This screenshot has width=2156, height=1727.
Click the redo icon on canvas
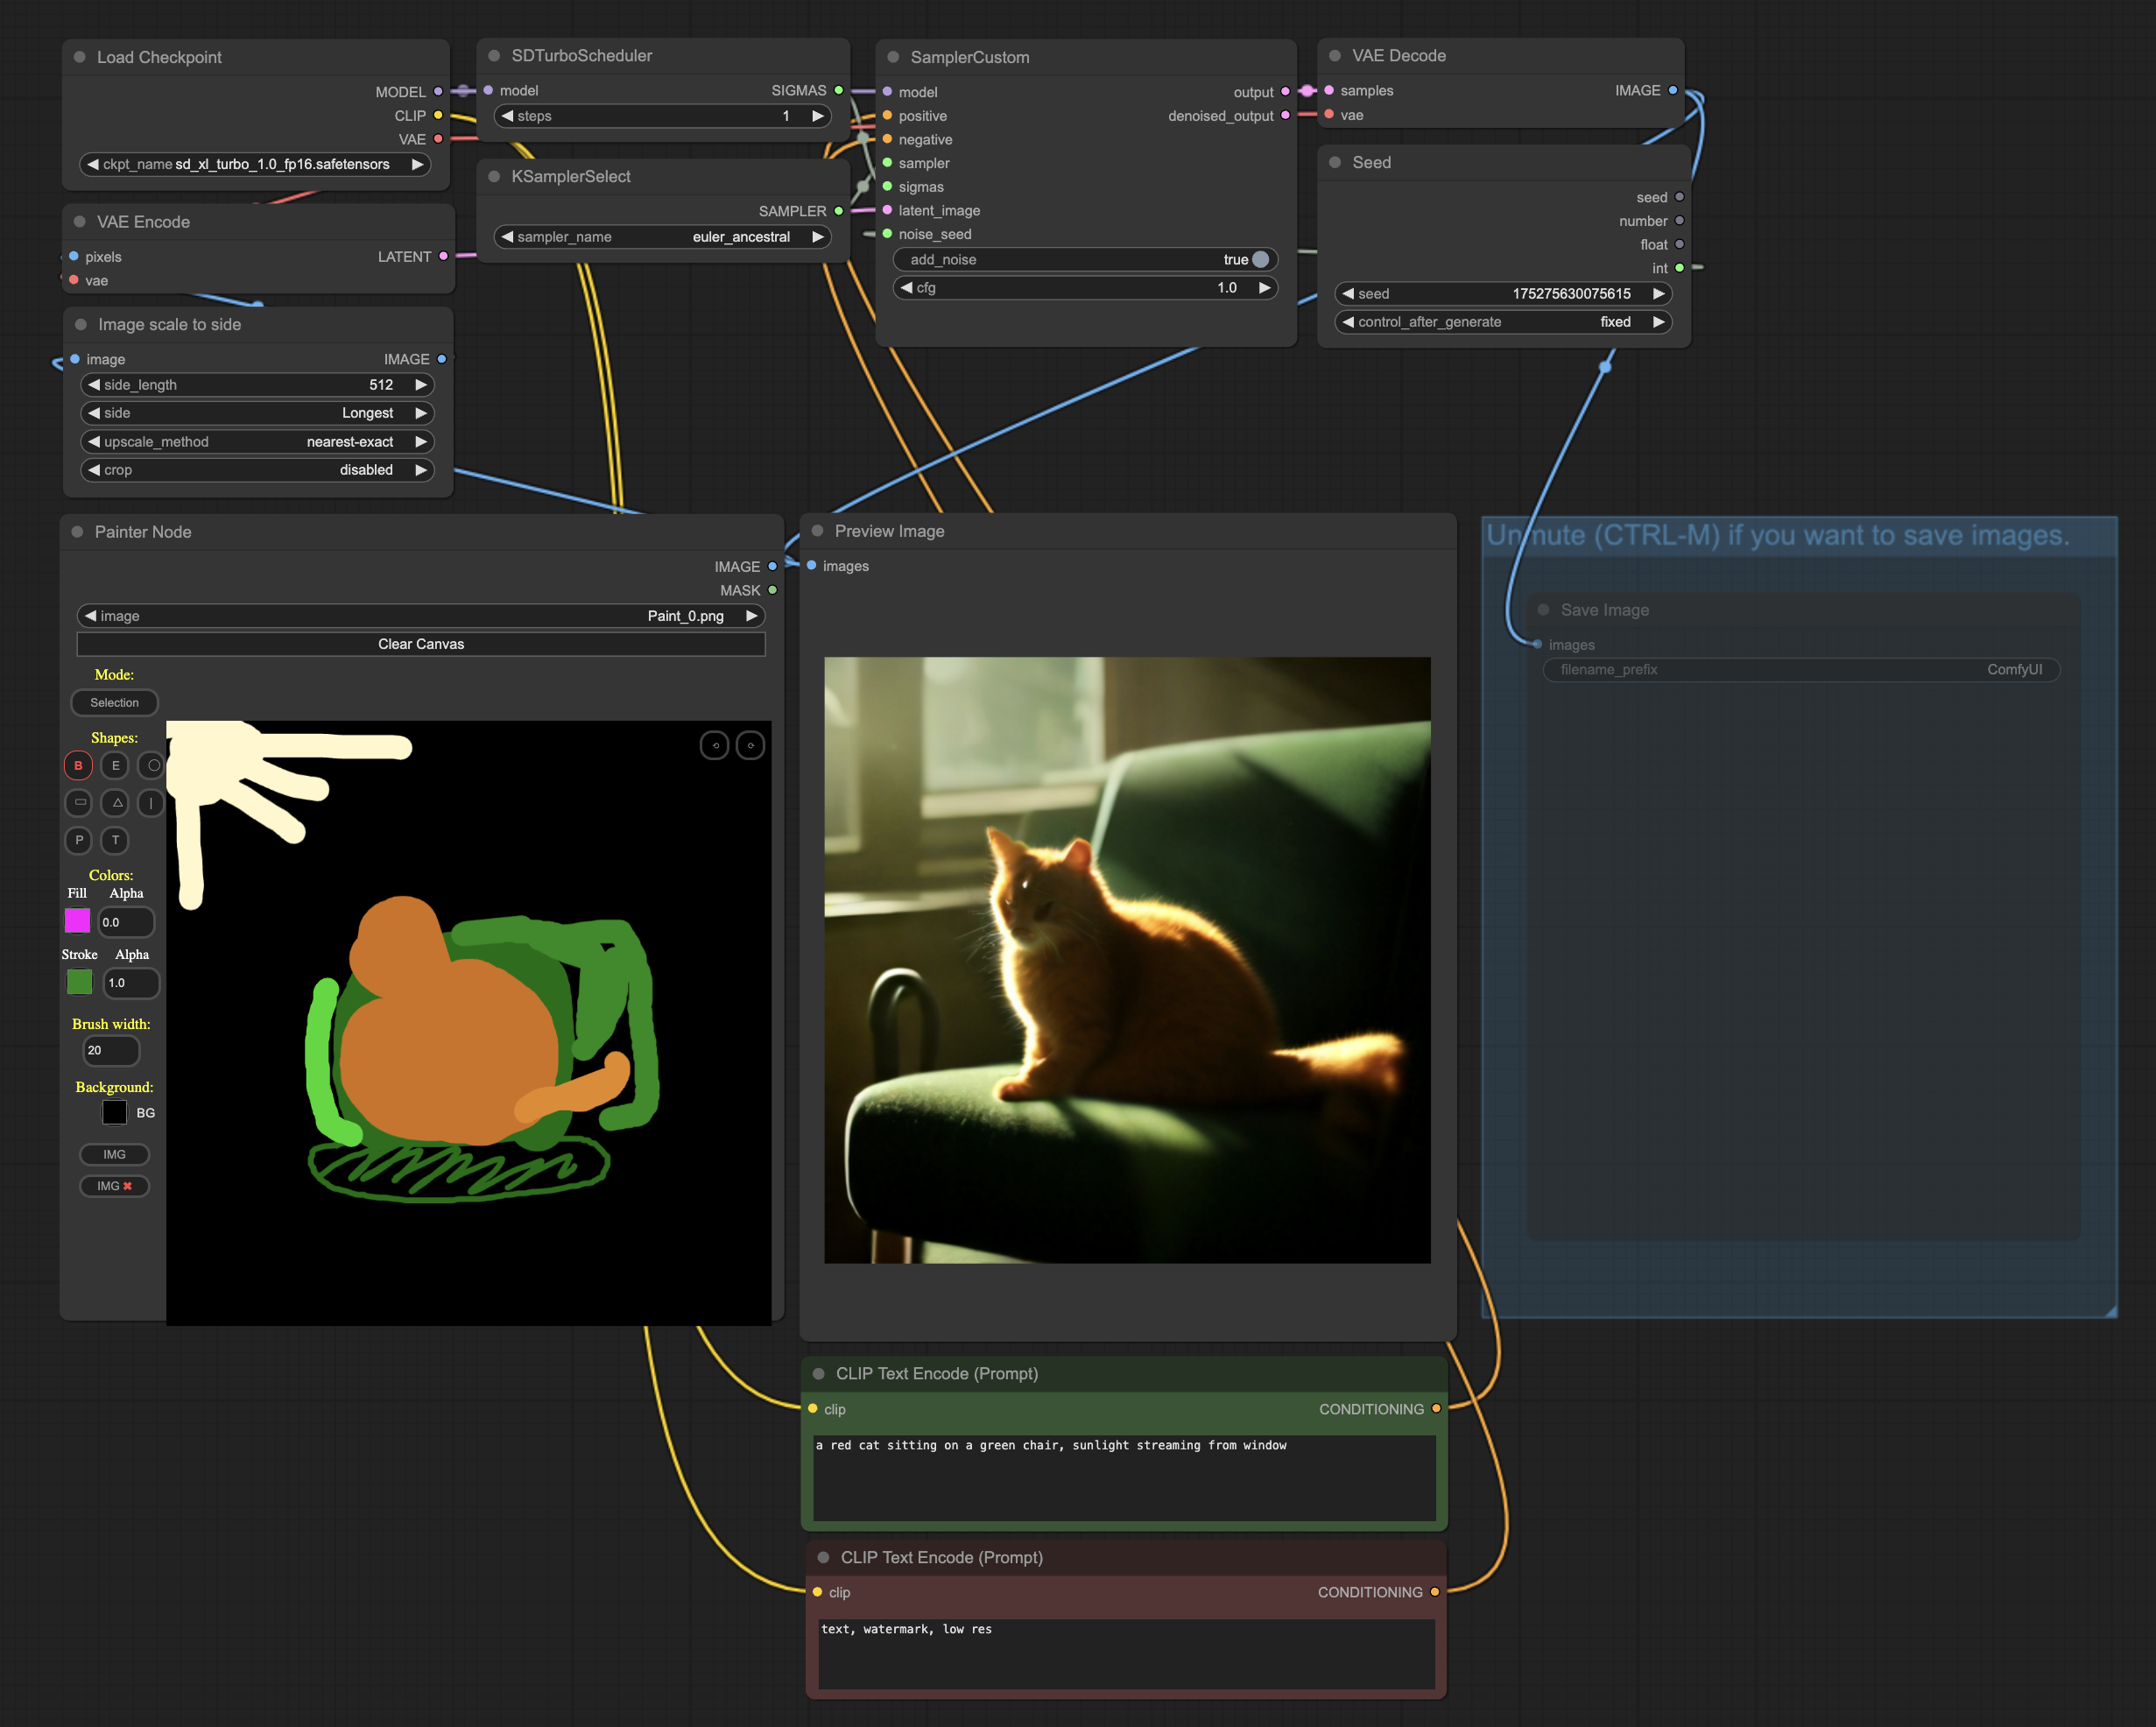pos(750,745)
